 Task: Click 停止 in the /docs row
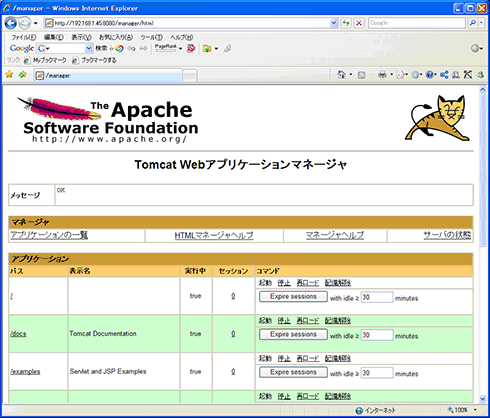click(284, 321)
